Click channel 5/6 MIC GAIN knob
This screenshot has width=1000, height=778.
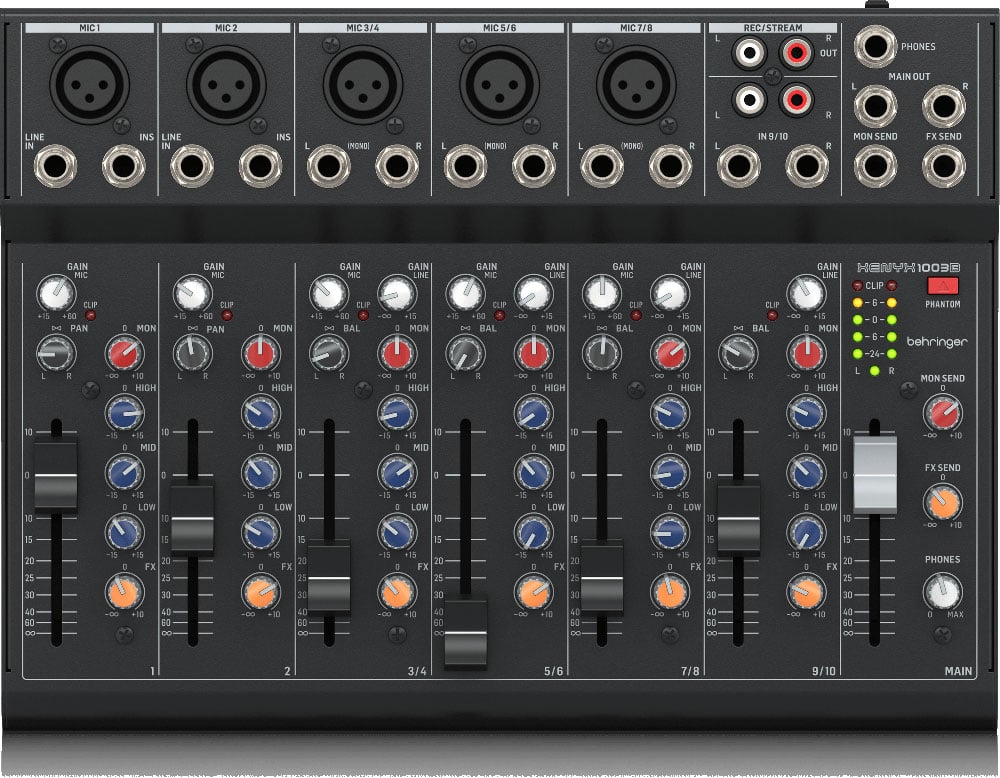(x=466, y=293)
